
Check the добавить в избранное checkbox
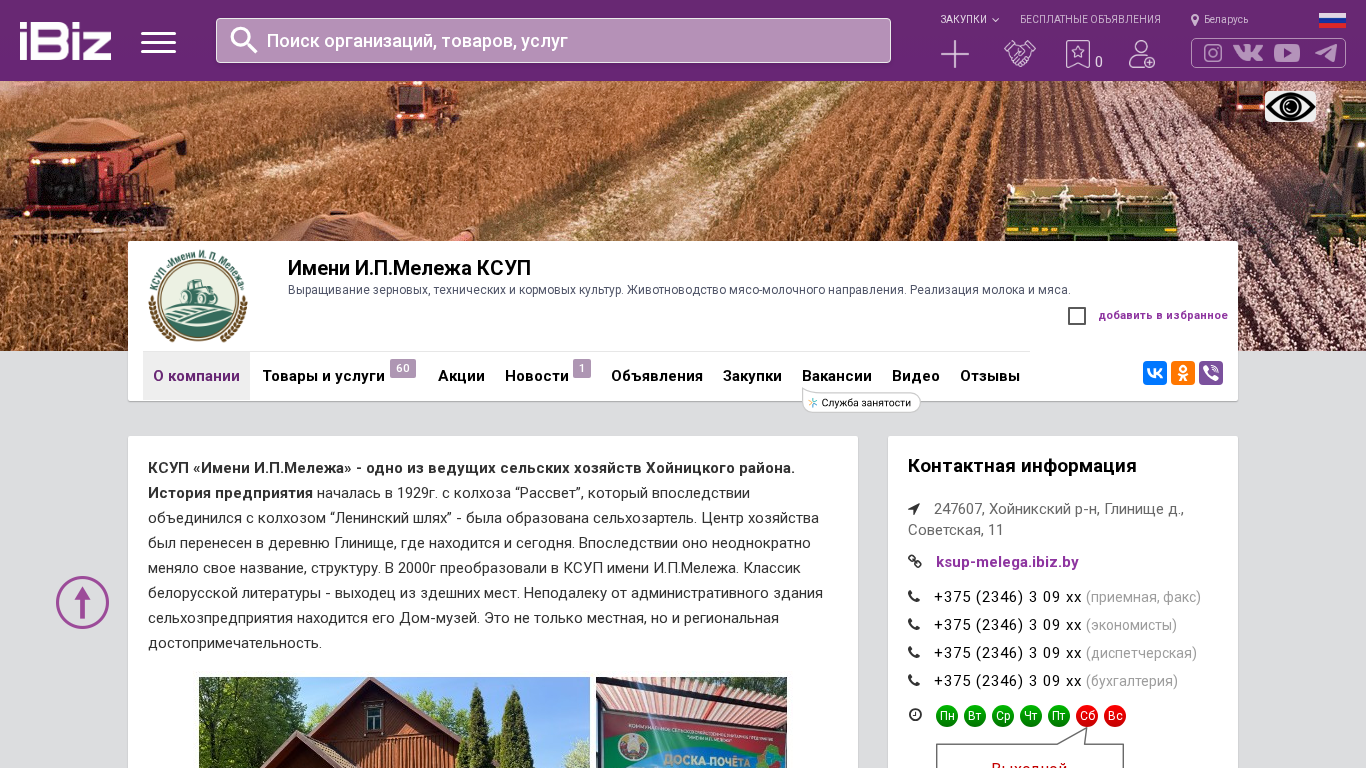click(x=1077, y=316)
